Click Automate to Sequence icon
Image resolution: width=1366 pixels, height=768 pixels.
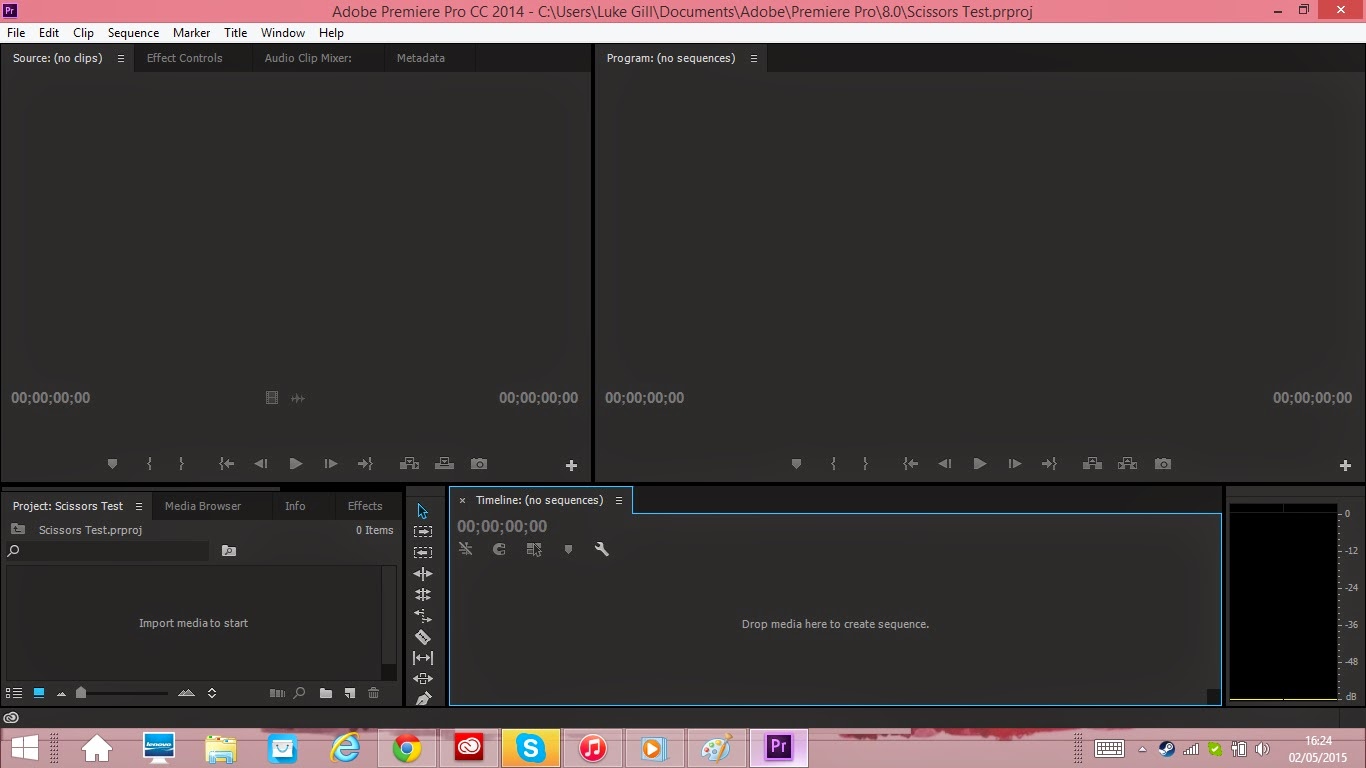click(x=277, y=693)
